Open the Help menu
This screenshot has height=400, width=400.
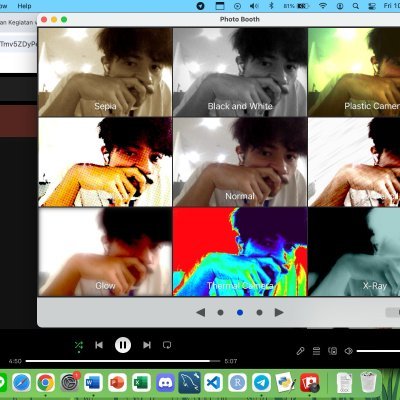coord(24,6)
